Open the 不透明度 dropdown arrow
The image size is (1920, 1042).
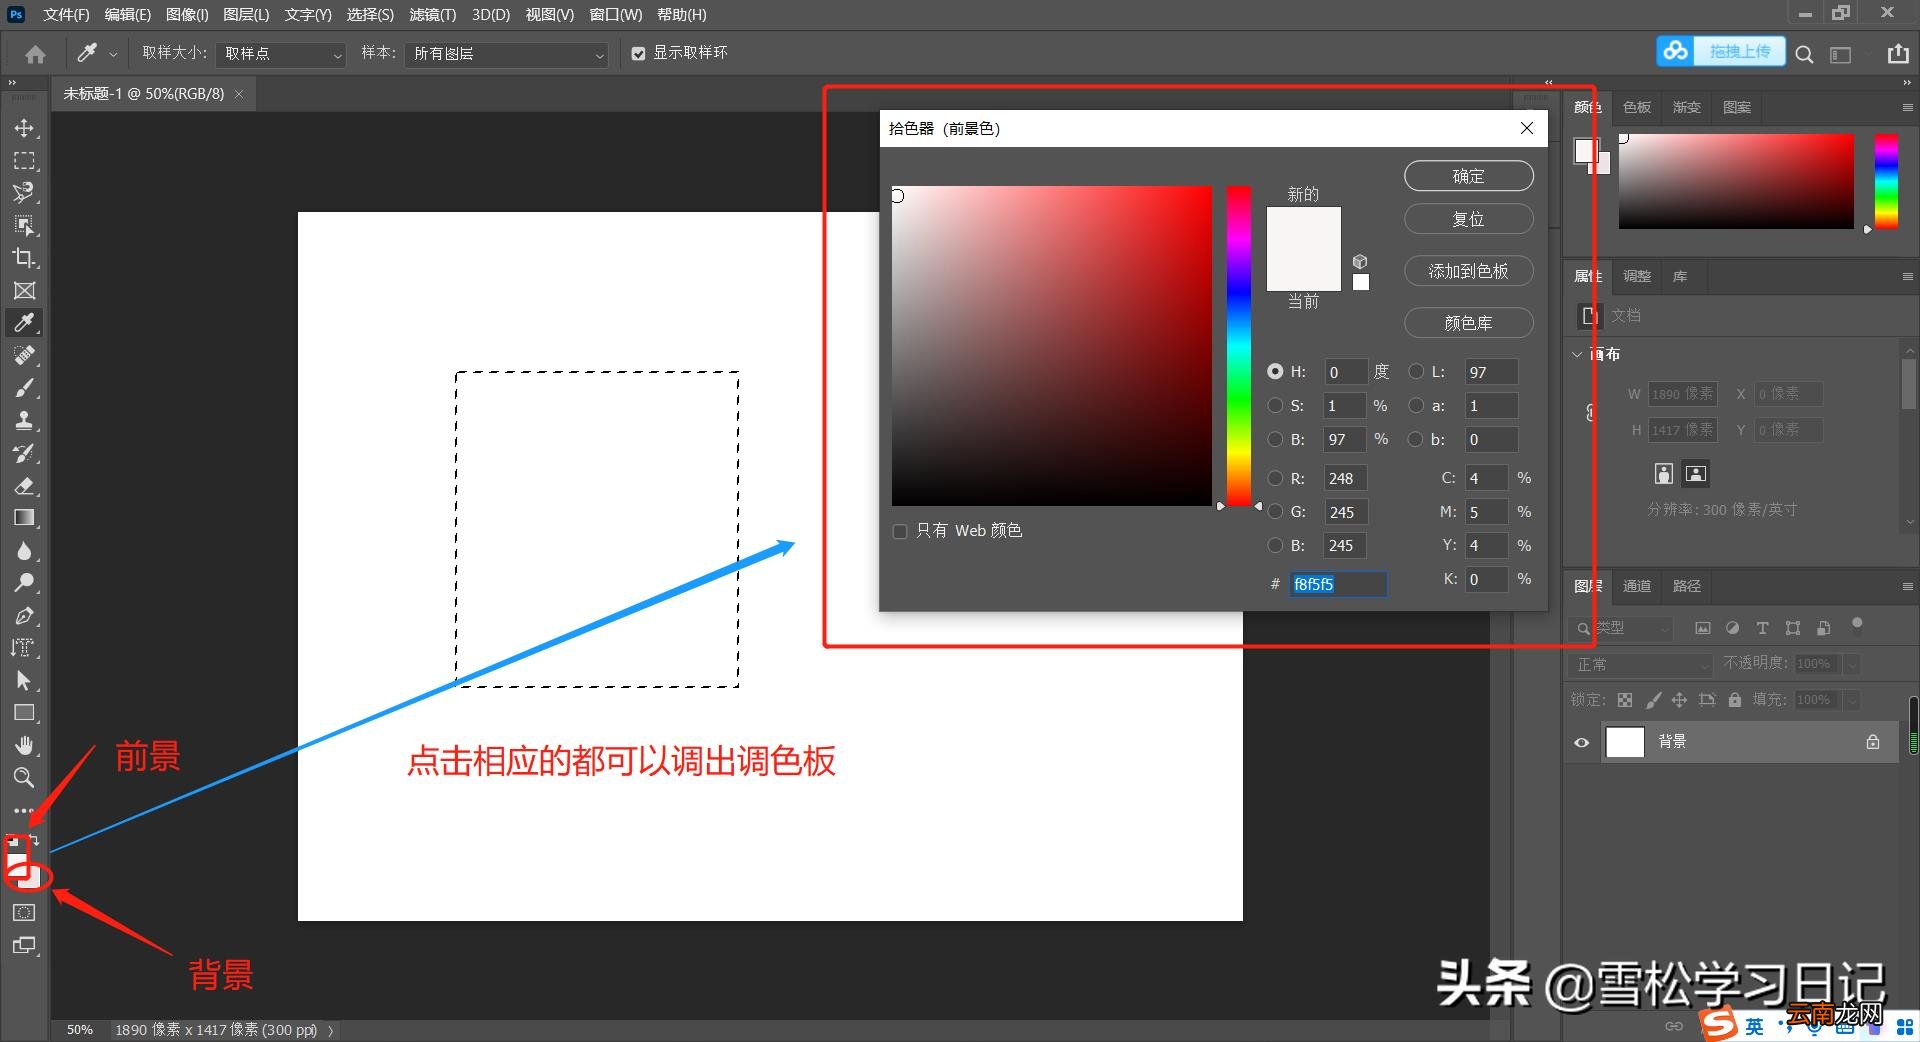[1852, 664]
